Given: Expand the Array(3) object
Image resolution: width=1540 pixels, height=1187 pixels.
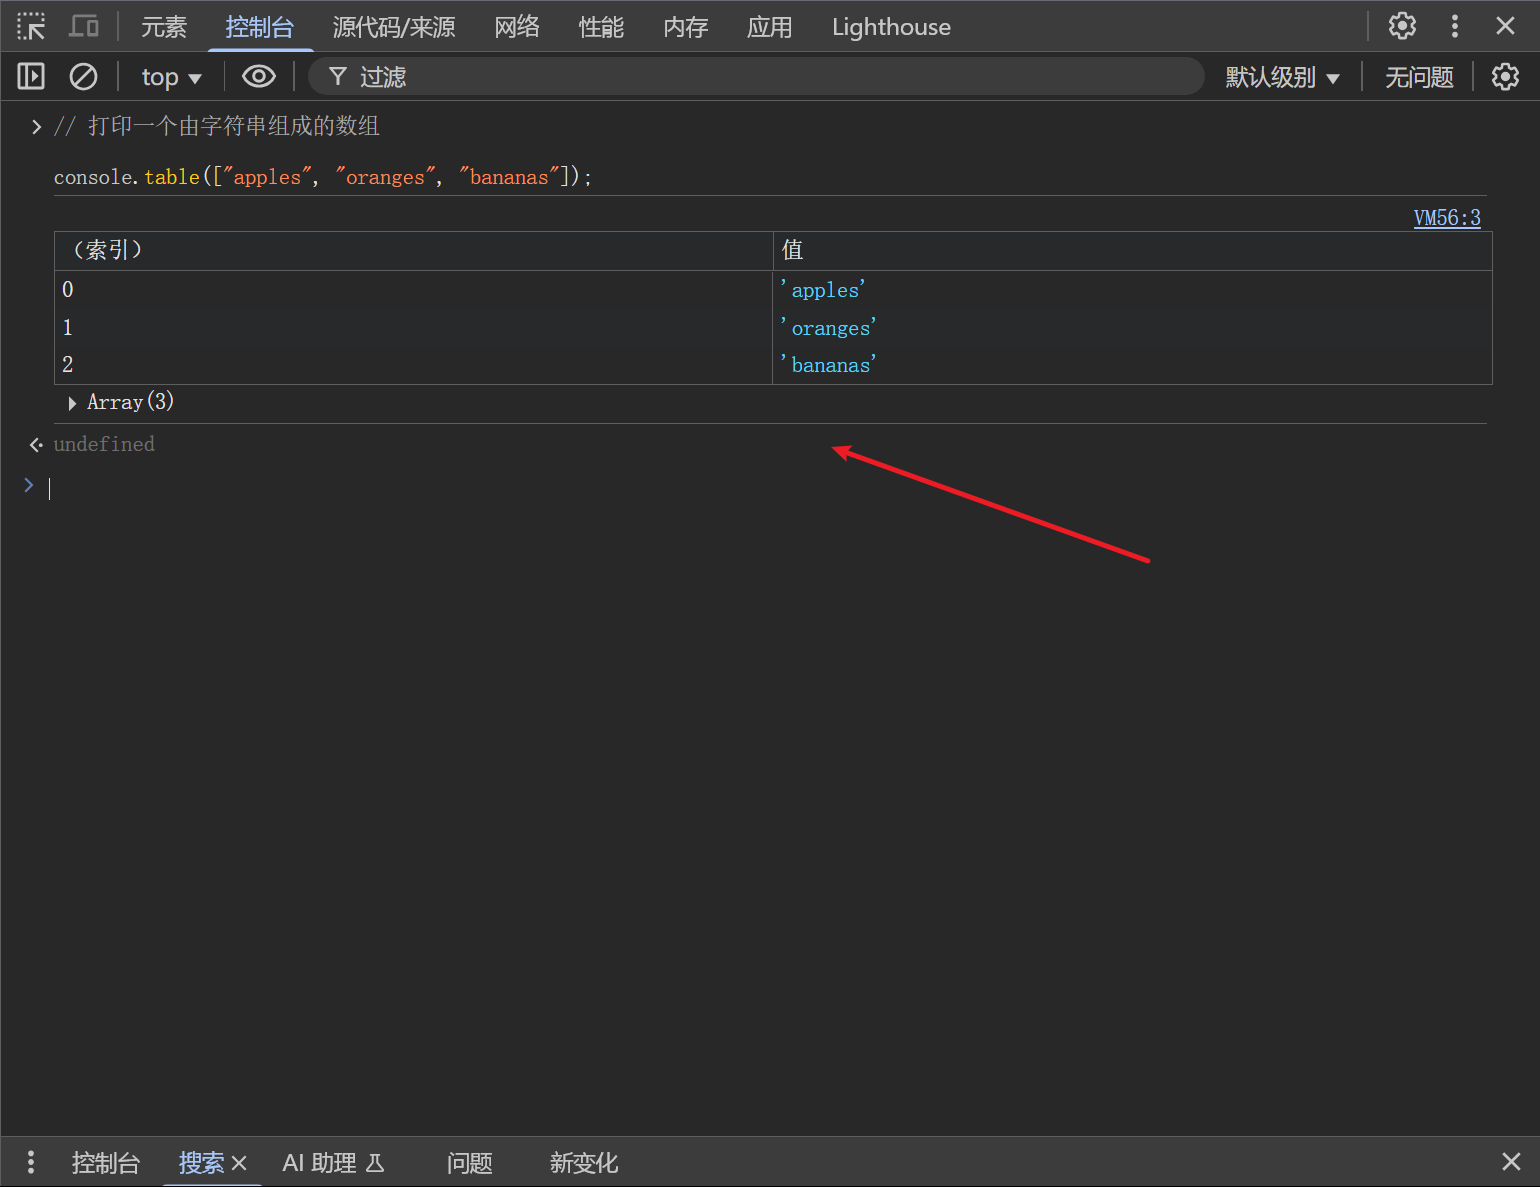Looking at the screenshot, I should (73, 403).
